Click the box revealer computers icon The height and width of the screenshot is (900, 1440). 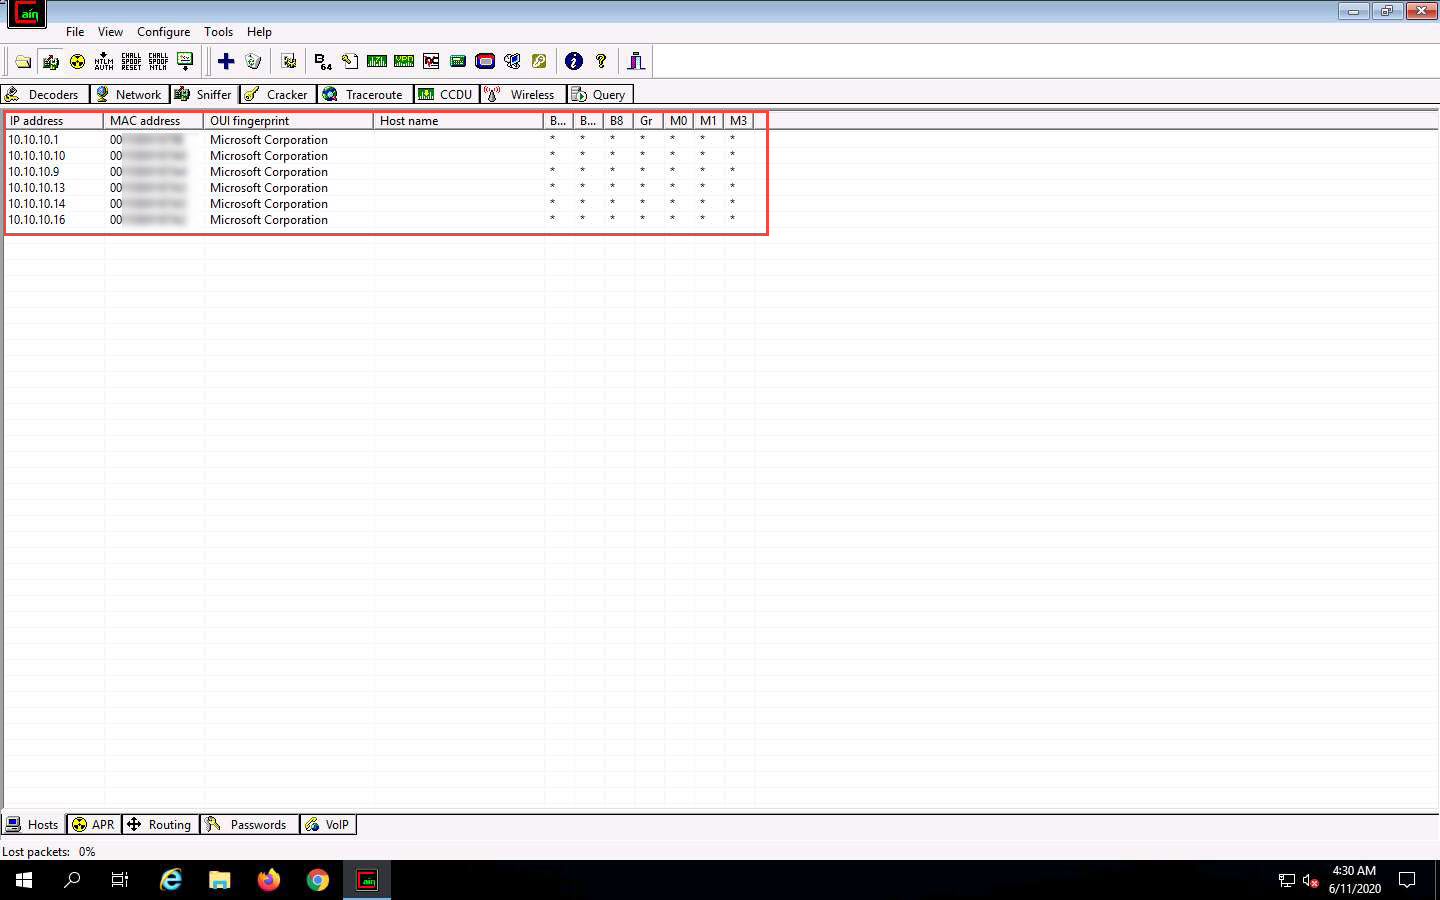point(512,61)
